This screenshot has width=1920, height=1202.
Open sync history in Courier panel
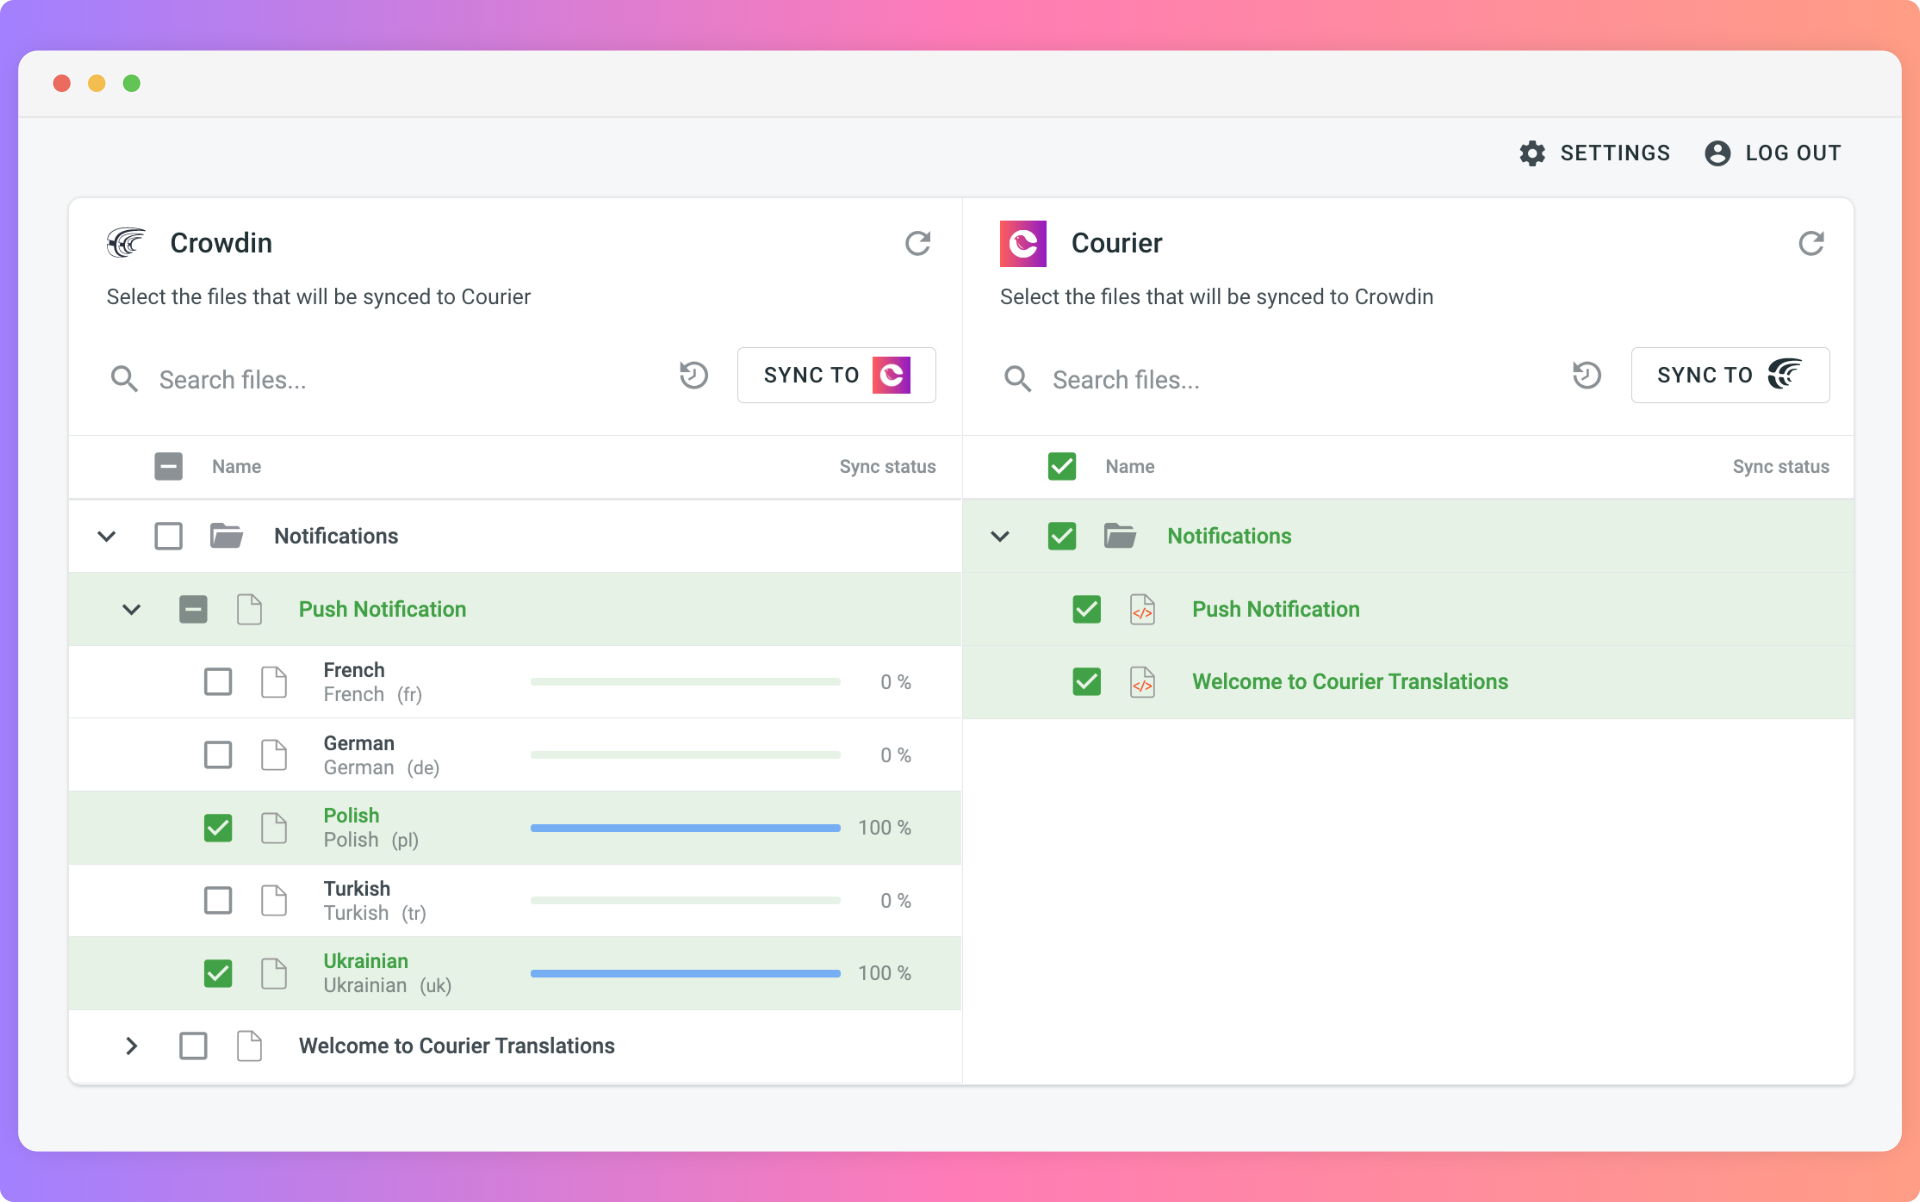point(1586,375)
